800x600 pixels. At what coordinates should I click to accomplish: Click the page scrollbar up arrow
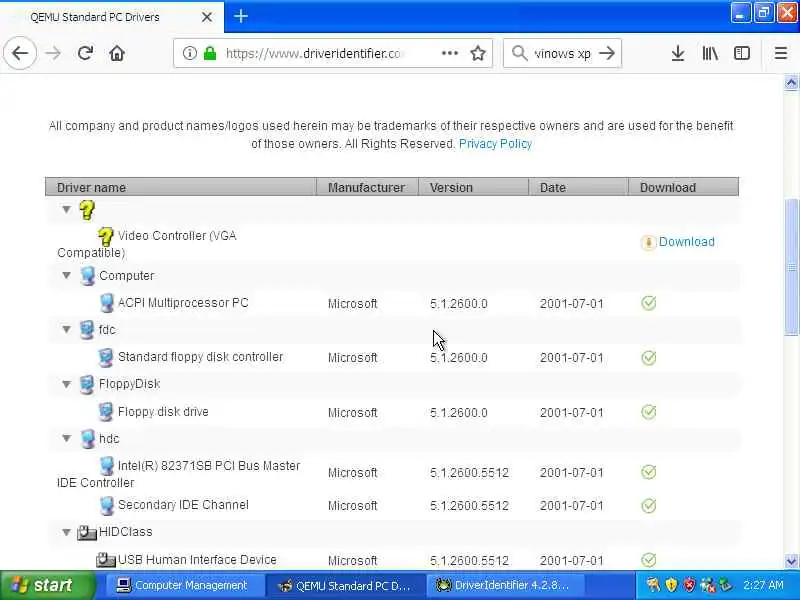[791, 82]
